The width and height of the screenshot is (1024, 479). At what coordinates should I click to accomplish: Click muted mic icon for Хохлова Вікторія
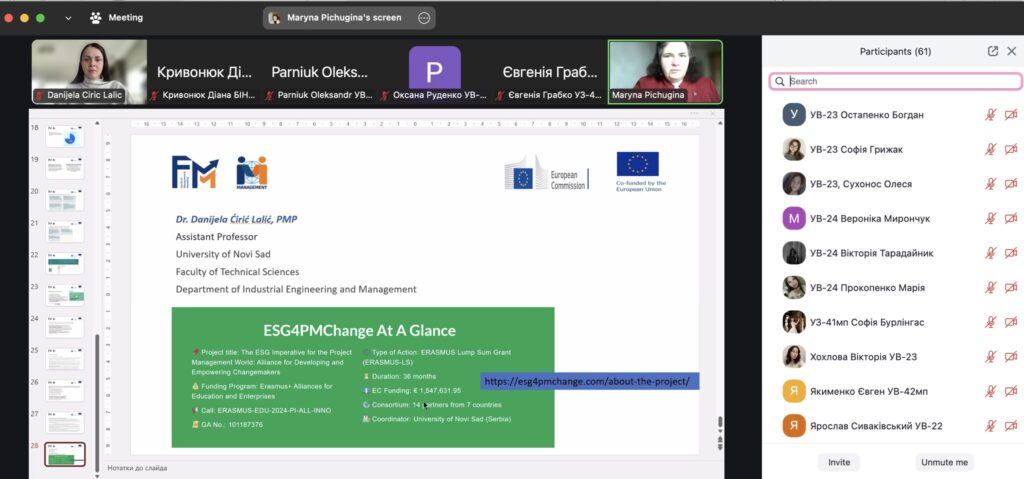coord(991,357)
